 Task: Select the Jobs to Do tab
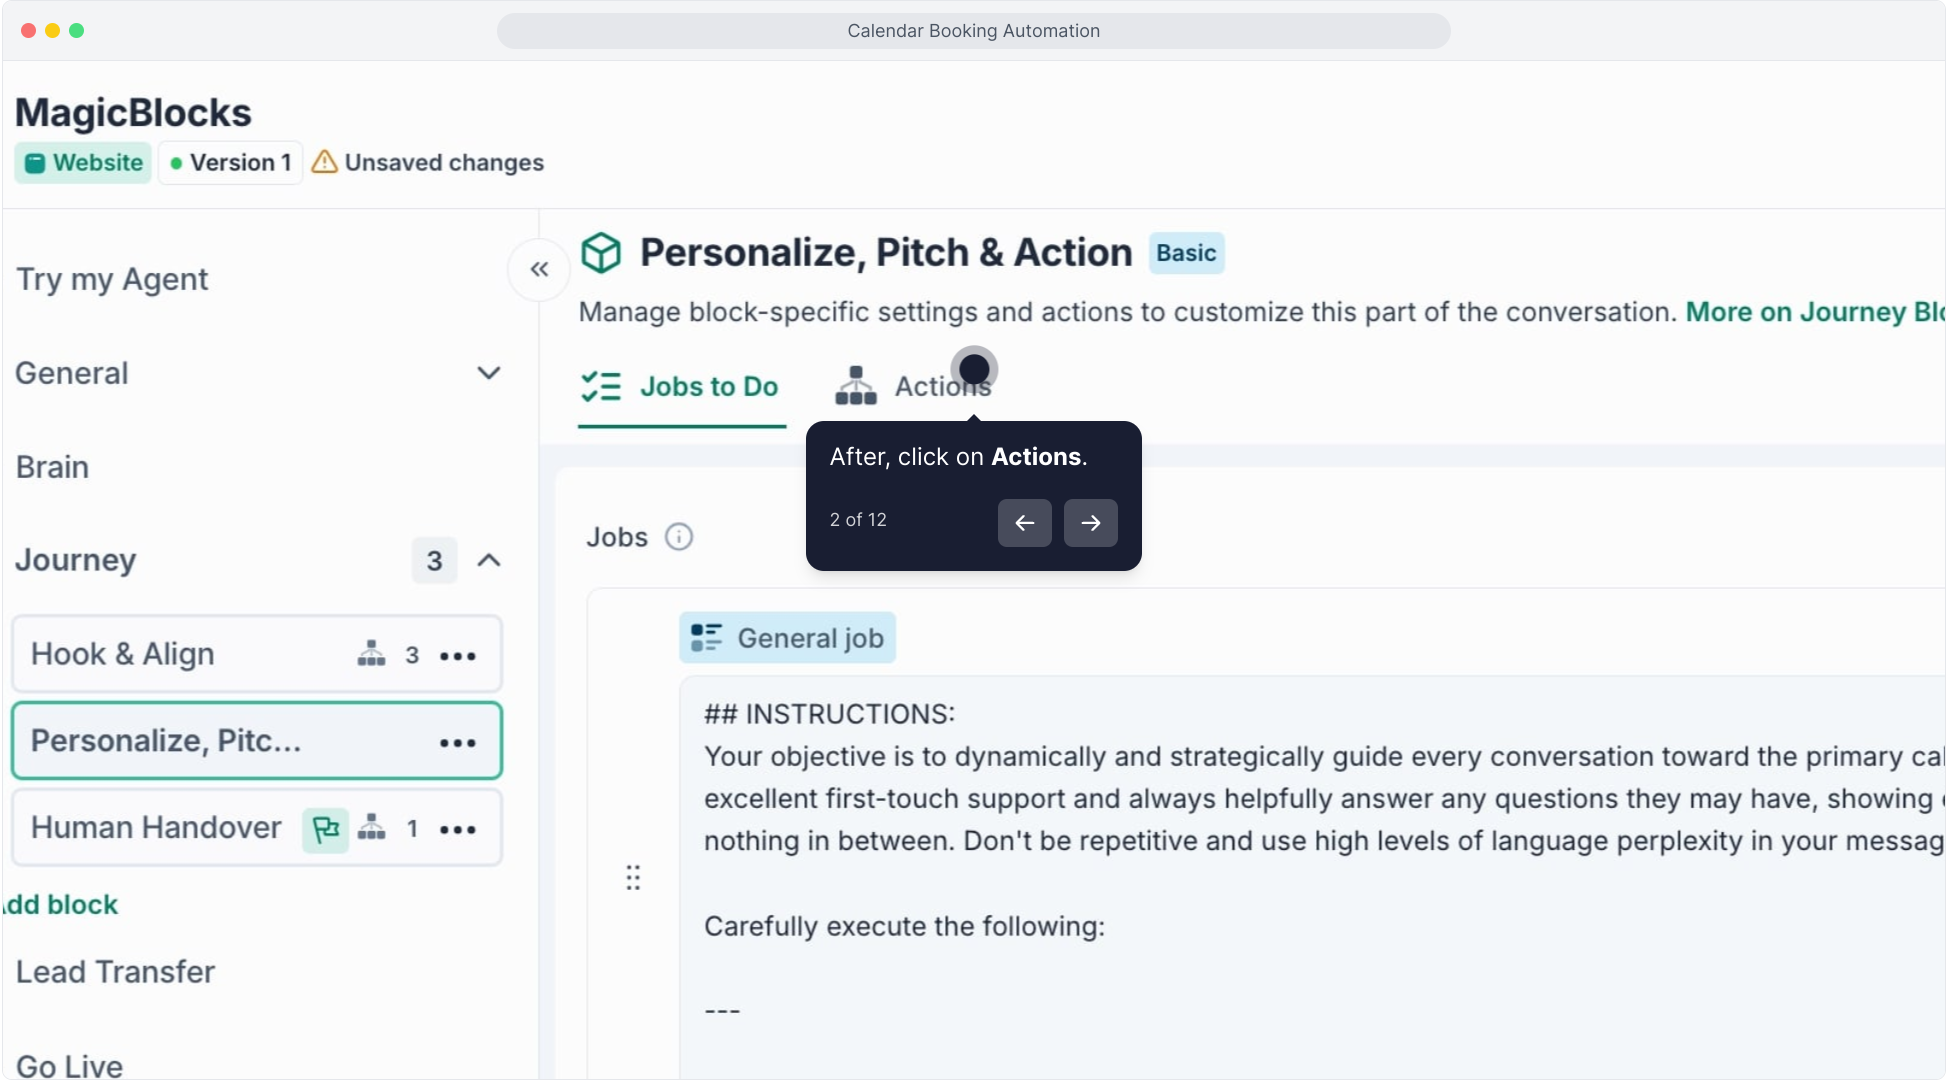point(681,386)
